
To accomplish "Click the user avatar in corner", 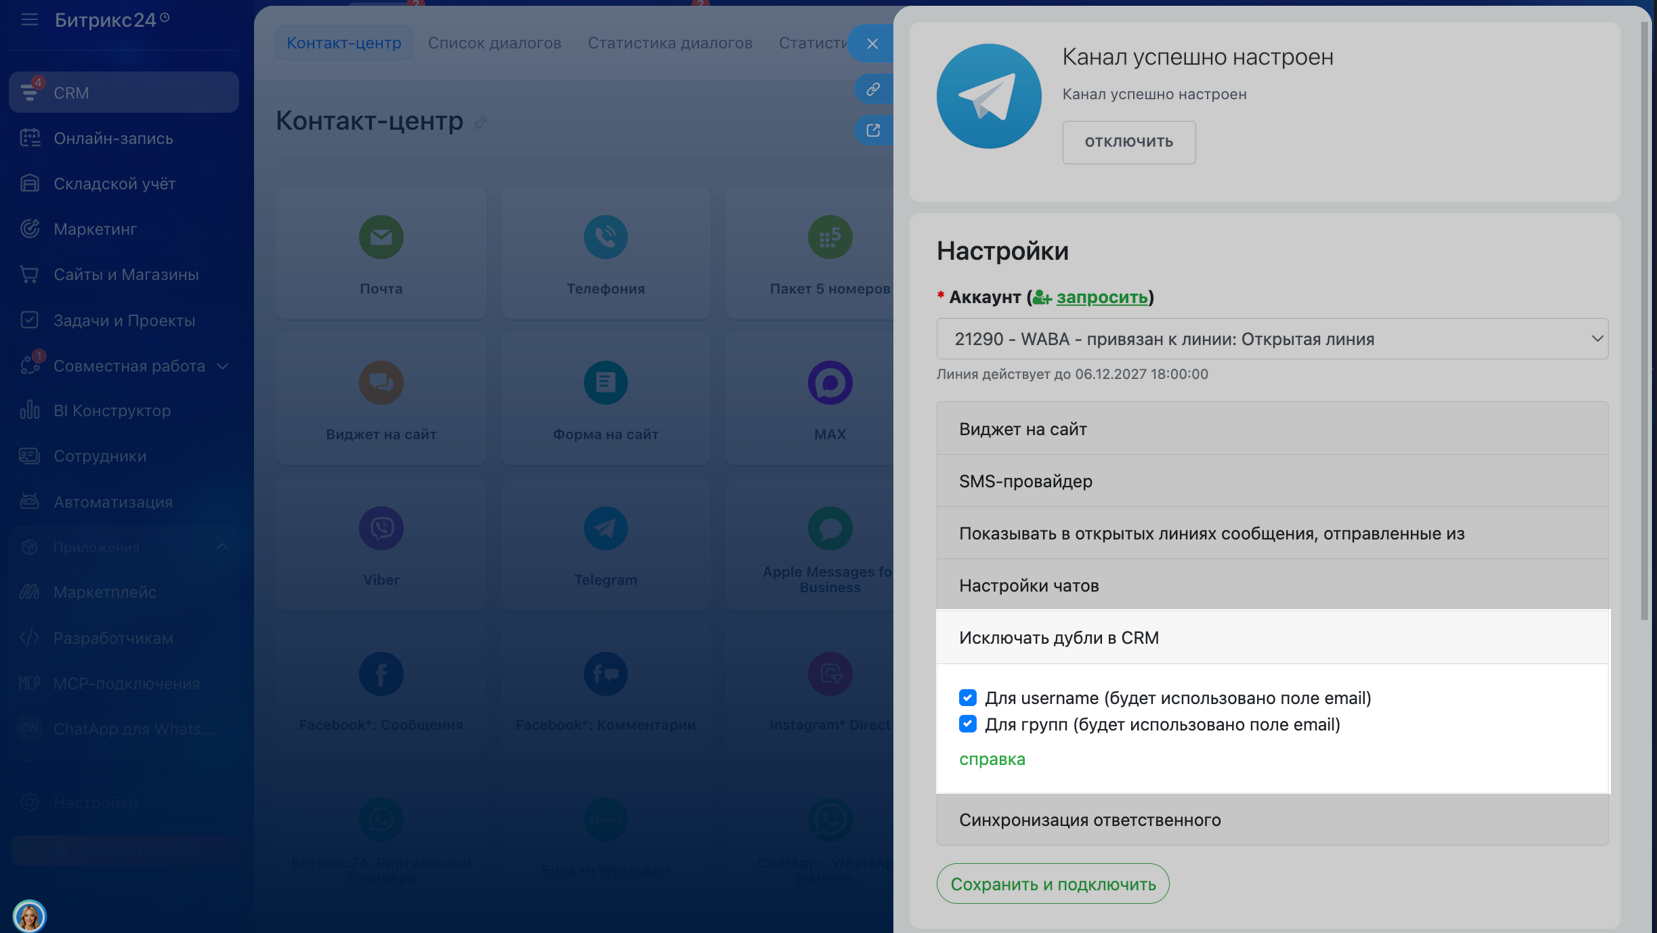I will pos(29,915).
